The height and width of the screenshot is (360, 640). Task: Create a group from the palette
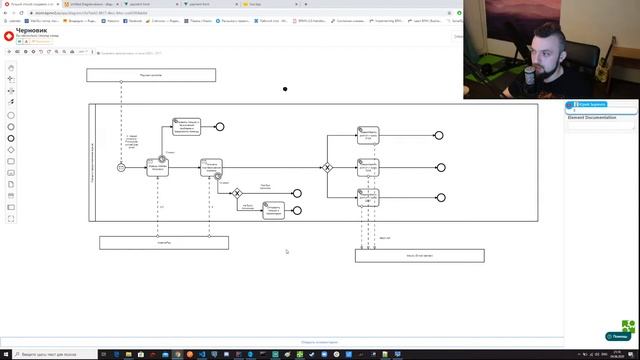coord(11,219)
